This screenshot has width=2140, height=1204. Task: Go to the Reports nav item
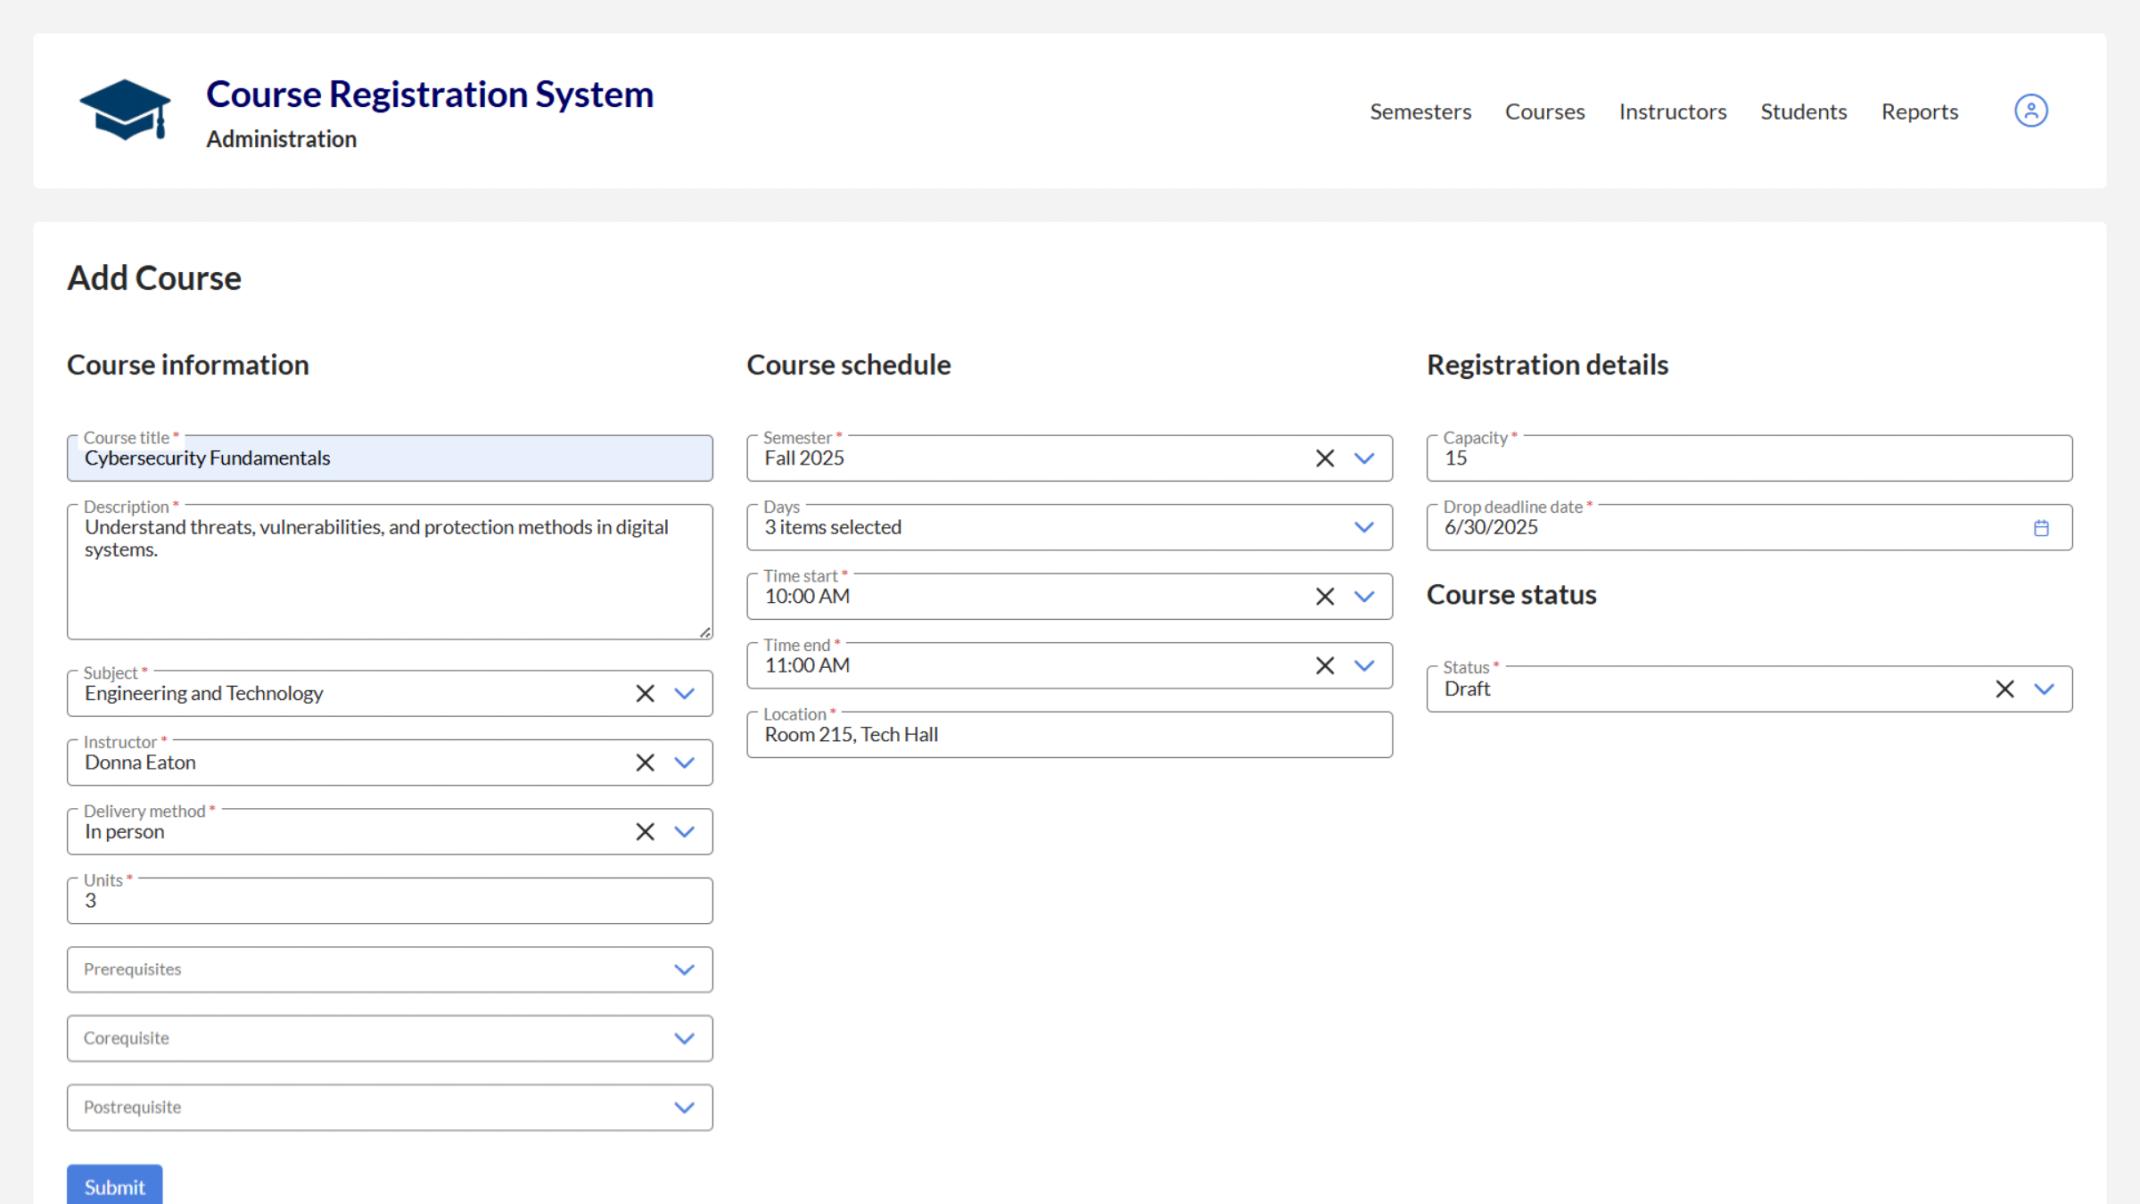(1919, 111)
